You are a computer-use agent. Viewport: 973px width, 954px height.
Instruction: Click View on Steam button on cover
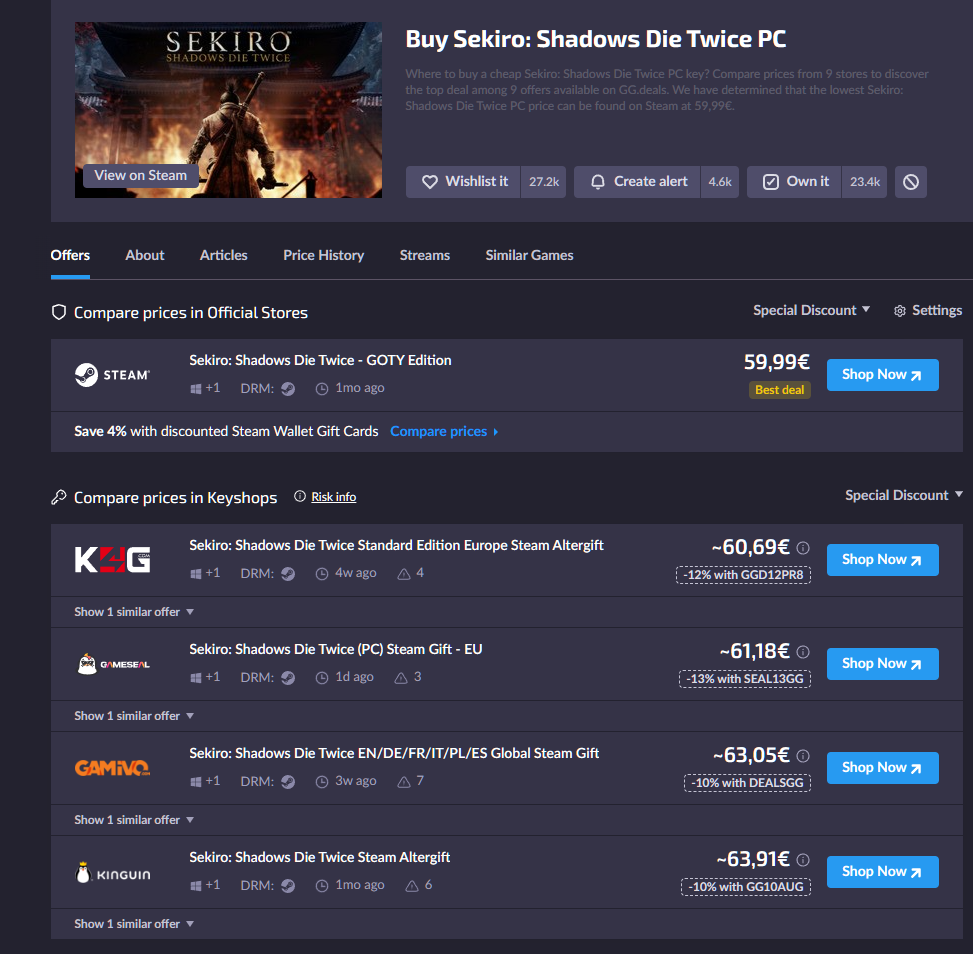tap(140, 176)
